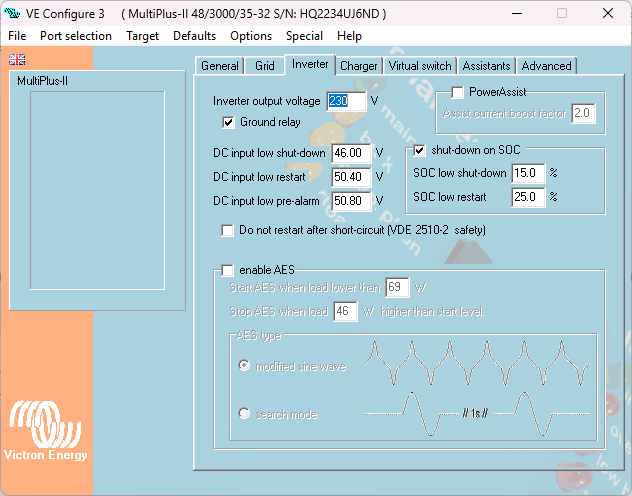This screenshot has width=632, height=496.
Task: Click the DC input low pre-alarm field
Action: pyautogui.click(x=351, y=201)
